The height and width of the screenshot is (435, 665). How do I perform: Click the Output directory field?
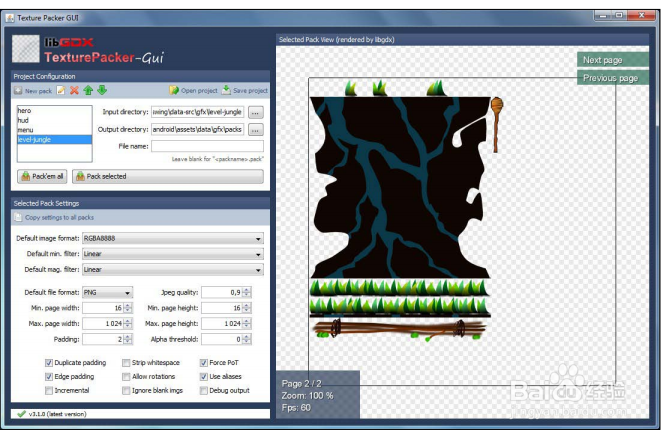pyautogui.click(x=198, y=129)
